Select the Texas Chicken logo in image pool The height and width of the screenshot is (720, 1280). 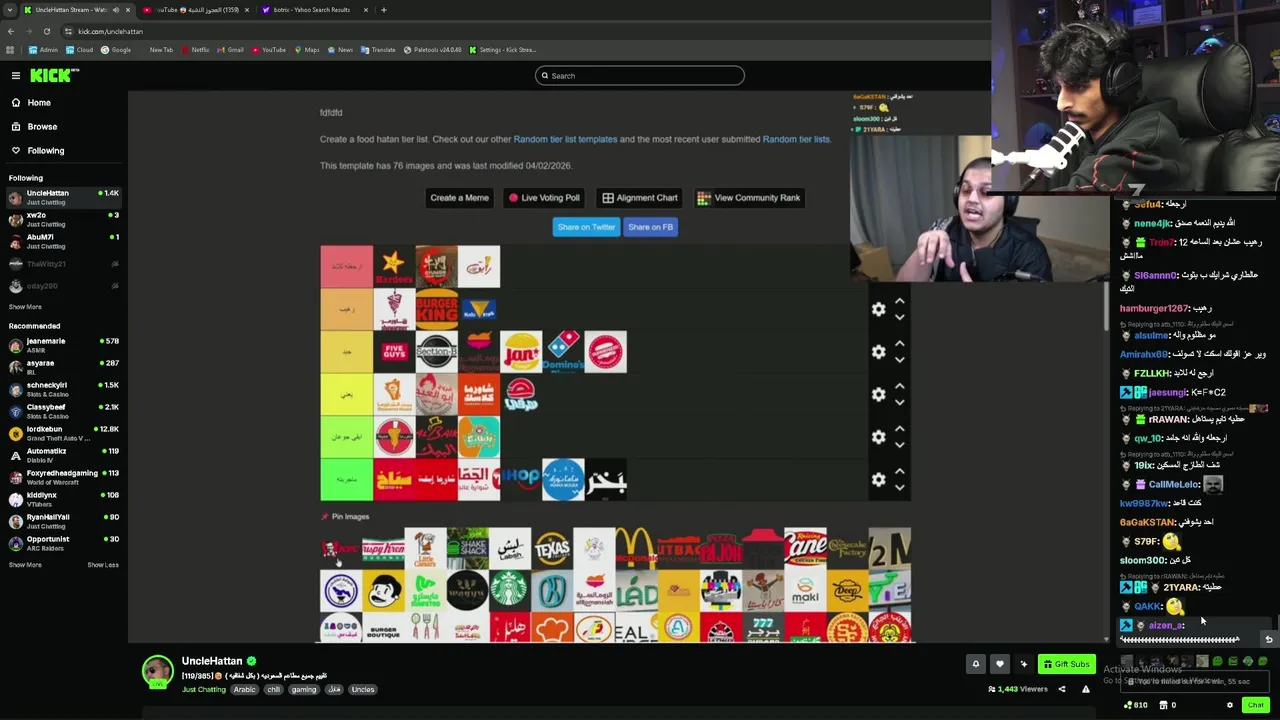[x=552, y=548]
